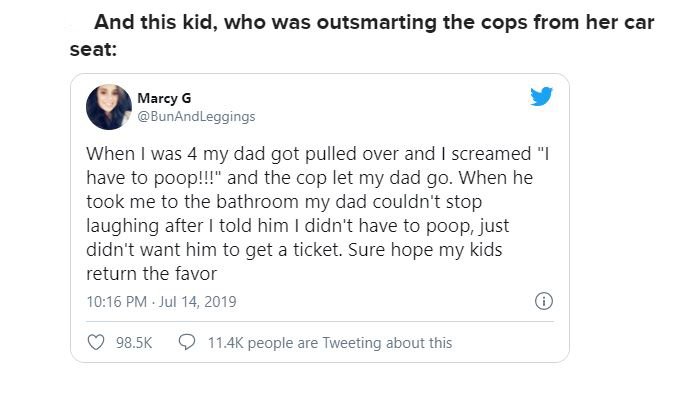Click the blue Twitter bird logo

click(541, 96)
